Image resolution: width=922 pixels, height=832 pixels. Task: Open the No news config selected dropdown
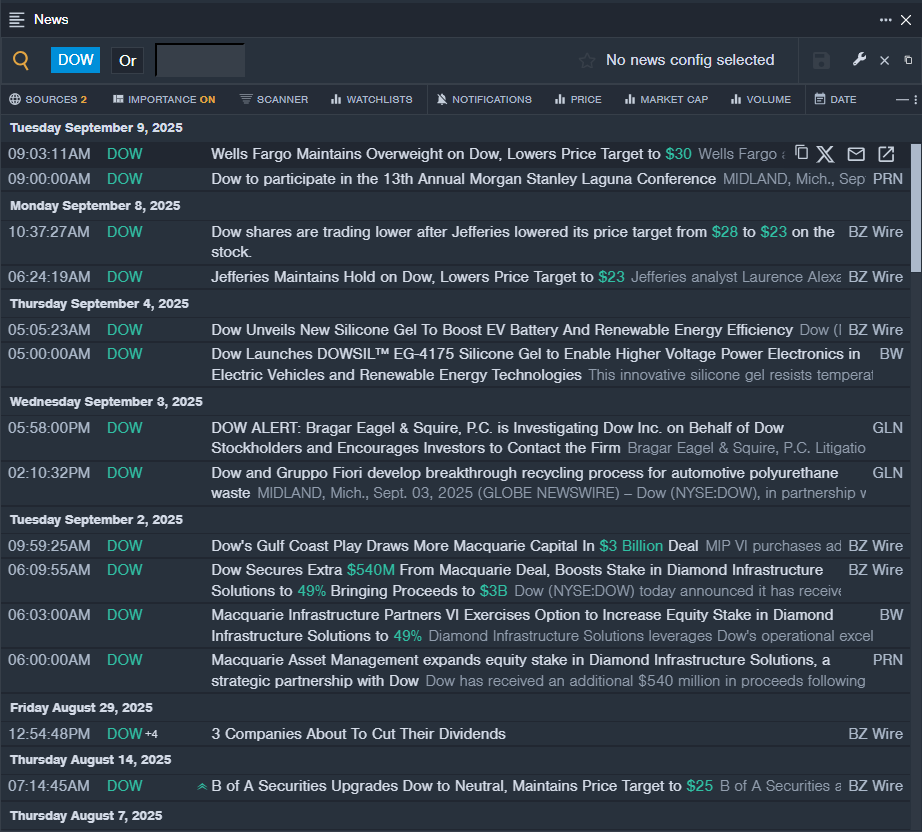click(x=690, y=60)
